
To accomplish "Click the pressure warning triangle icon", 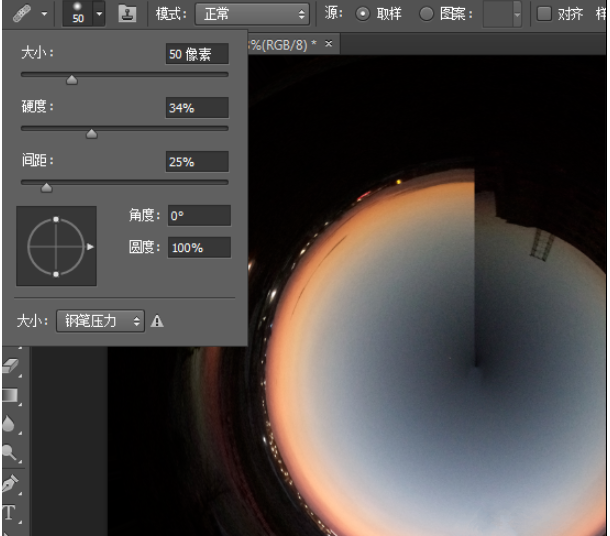I will [x=157, y=321].
